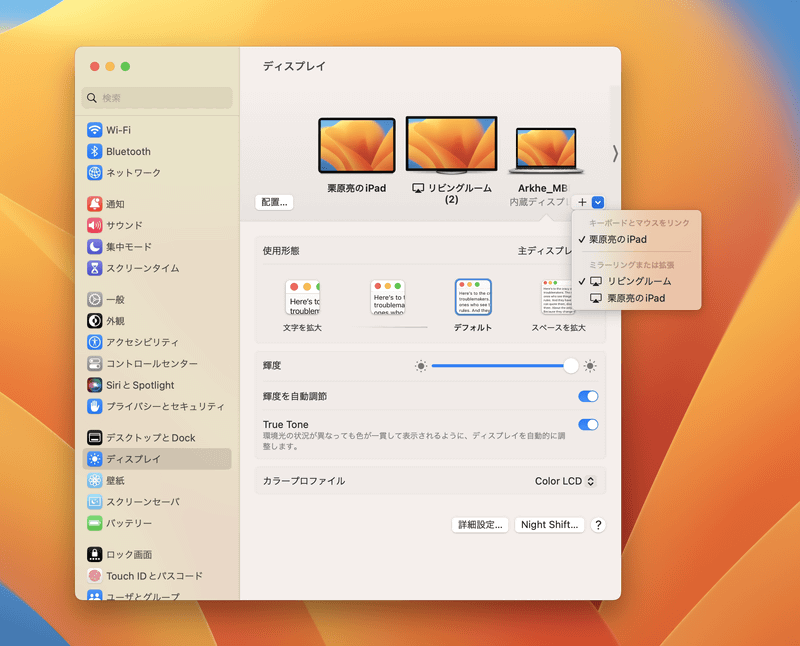Click the blue chevron next to plus button
This screenshot has width=800, height=646.
[x=597, y=202]
